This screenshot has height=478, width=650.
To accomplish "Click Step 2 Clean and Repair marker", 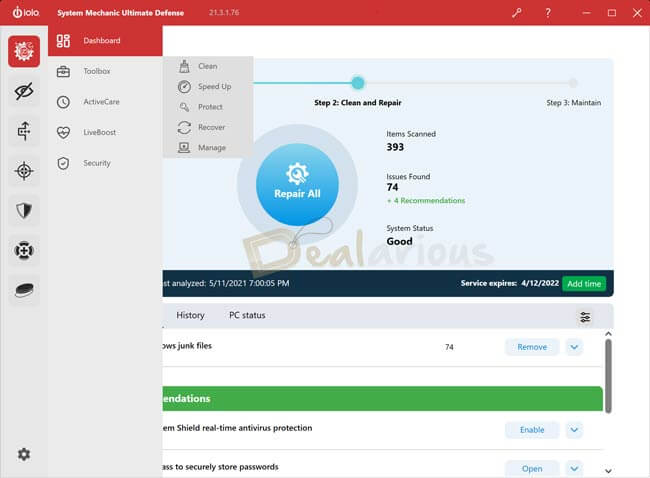I will click(x=358, y=83).
